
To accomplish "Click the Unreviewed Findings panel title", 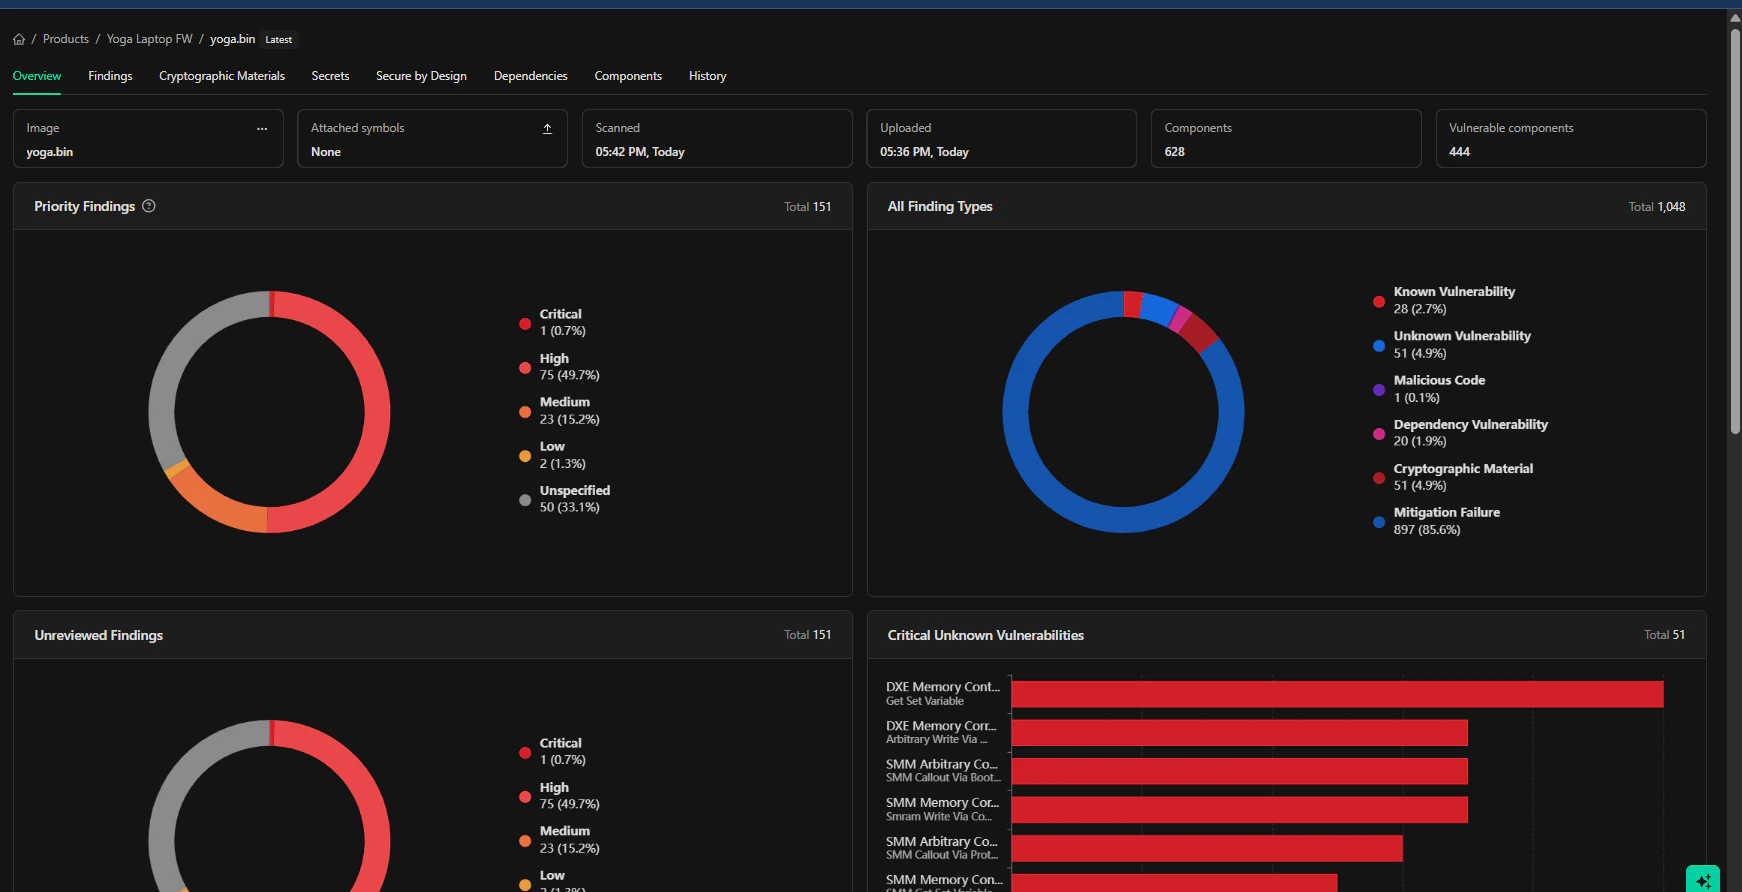I will pyautogui.click(x=99, y=635).
